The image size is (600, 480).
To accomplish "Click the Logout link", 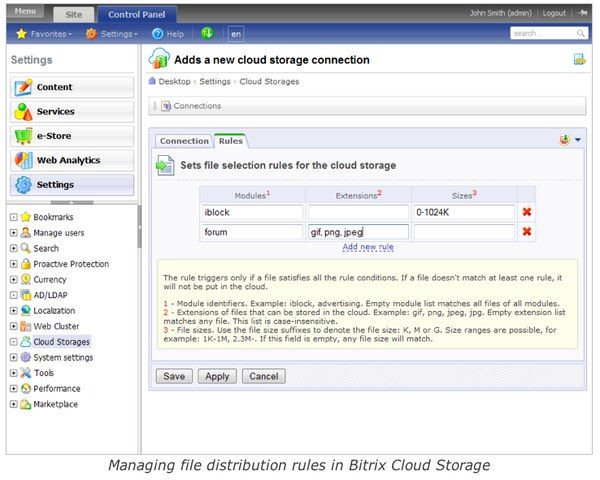I will [x=554, y=13].
